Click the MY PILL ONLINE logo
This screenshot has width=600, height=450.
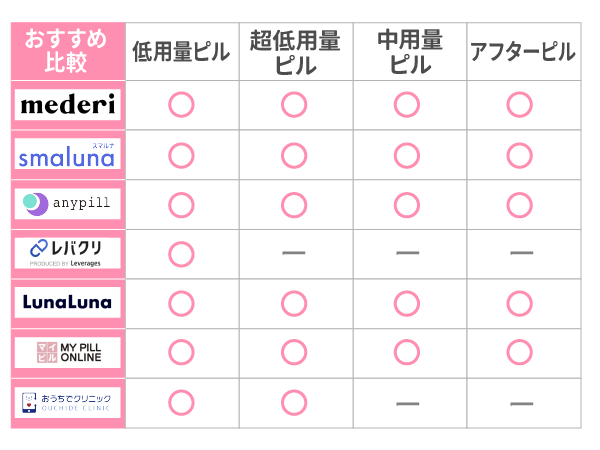coord(68,351)
